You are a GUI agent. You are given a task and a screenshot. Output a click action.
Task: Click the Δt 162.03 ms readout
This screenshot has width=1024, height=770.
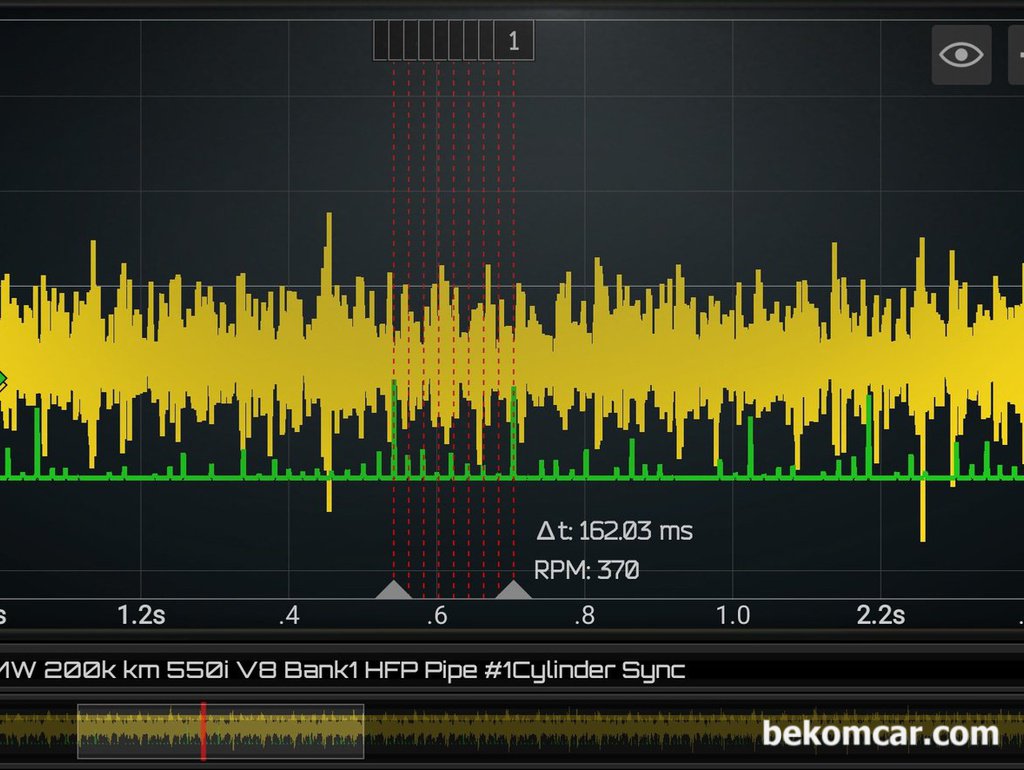click(x=614, y=530)
